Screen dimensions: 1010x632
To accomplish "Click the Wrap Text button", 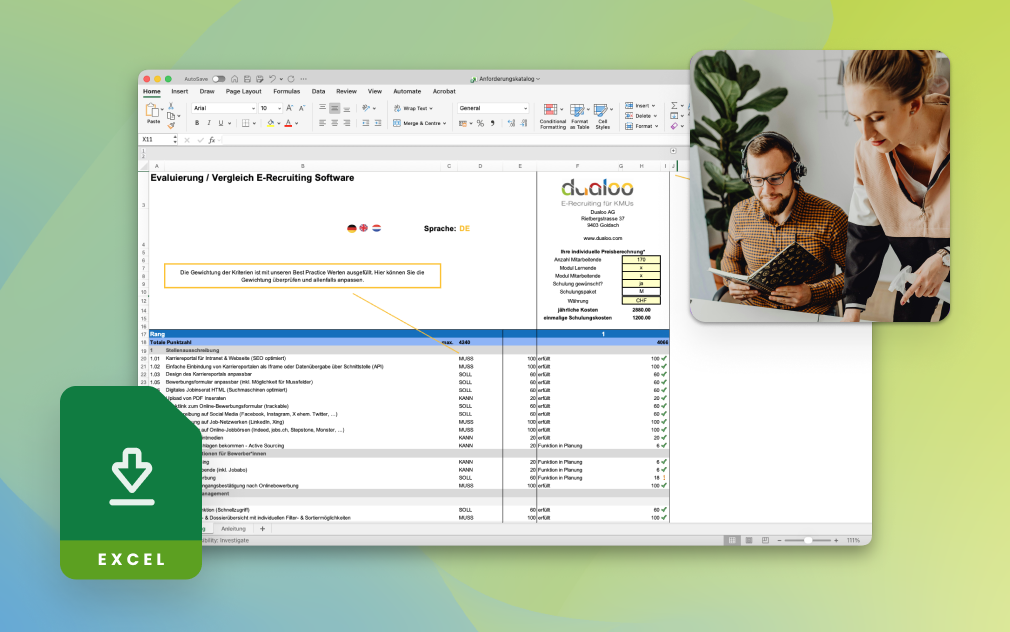I will pos(413,108).
